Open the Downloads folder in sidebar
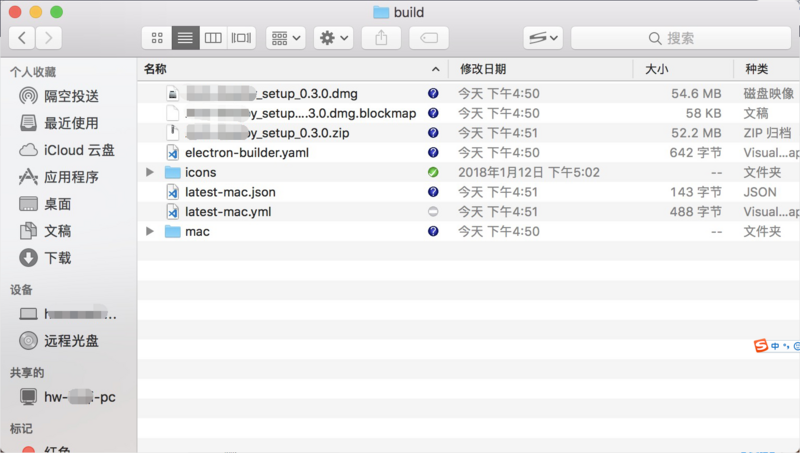Viewport: 800px width, 453px height. [x=57, y=257]
